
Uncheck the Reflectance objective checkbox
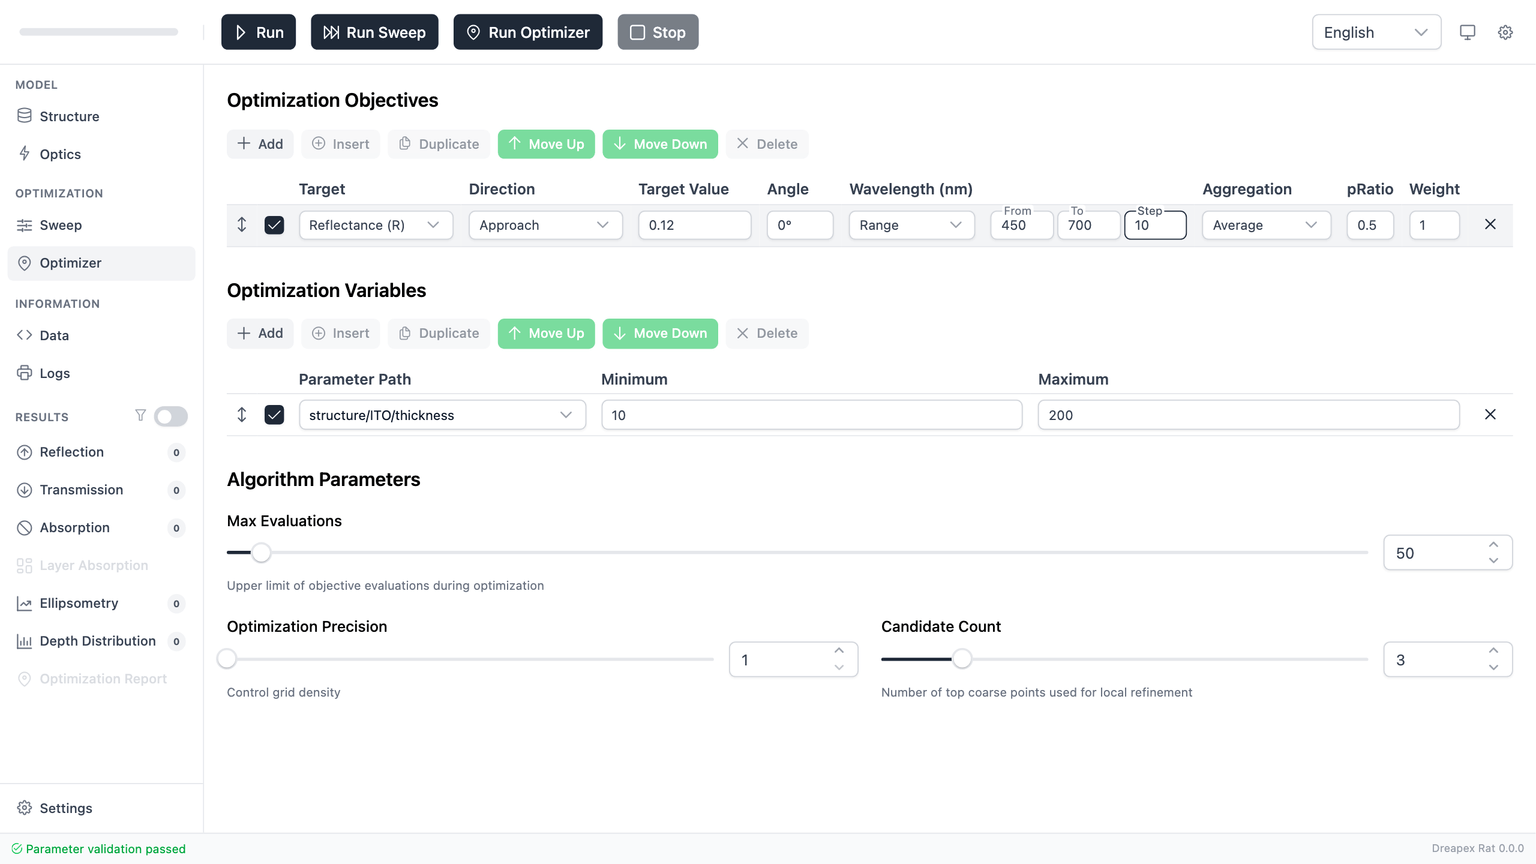click(274, 225)
